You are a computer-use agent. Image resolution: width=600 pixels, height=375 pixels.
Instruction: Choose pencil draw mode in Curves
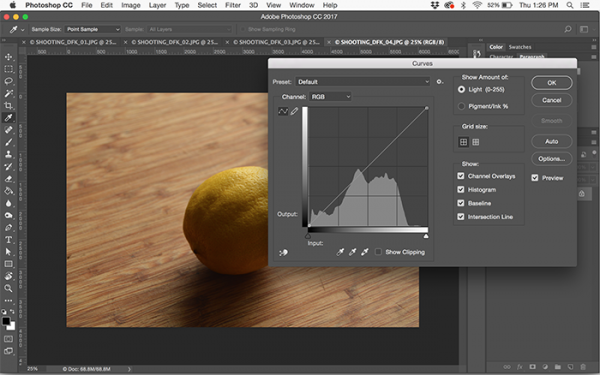(x=294, y=111)
